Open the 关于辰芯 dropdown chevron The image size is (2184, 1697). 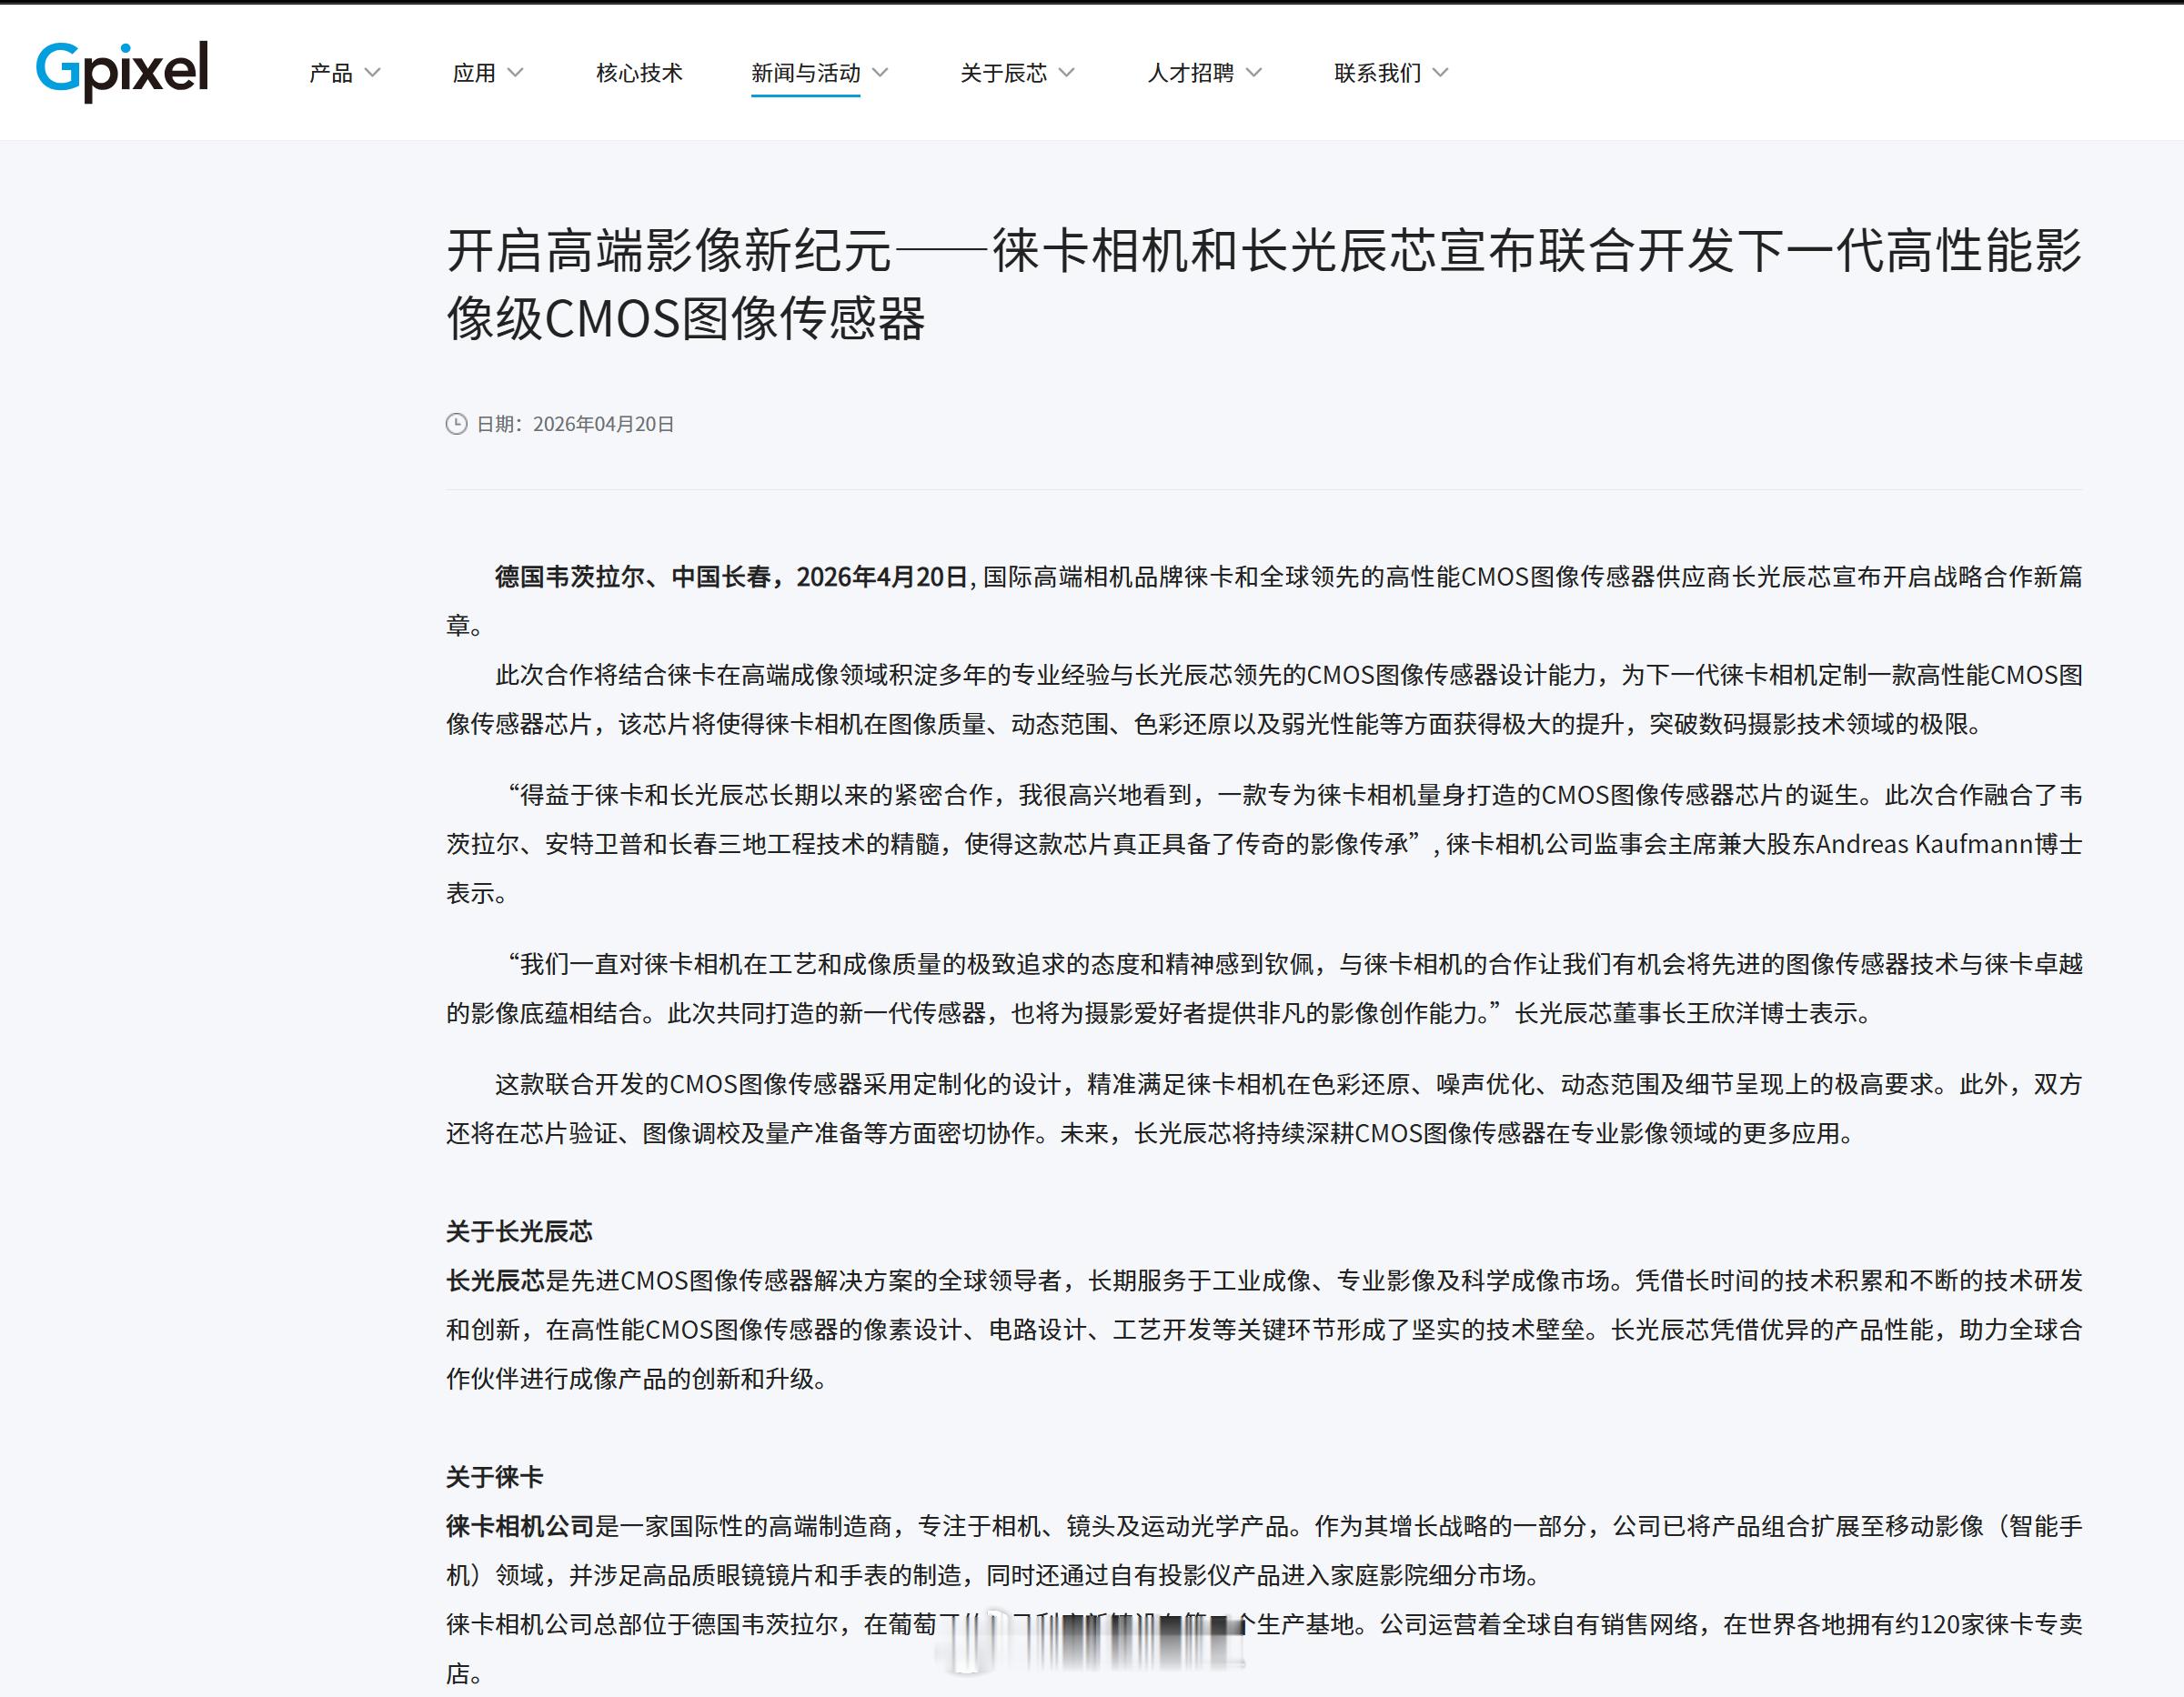tap(1069, 72)
